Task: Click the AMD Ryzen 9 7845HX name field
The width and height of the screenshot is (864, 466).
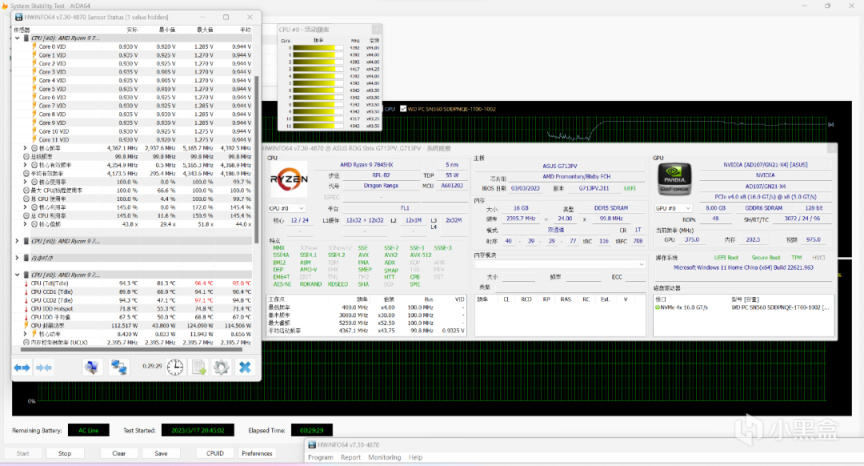Action: pos(366,165)
